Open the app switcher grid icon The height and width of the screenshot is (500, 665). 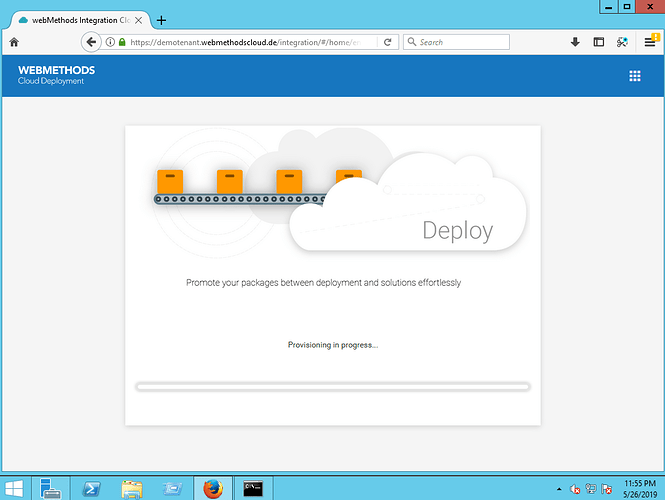pyautogui.click(x=634, y=76)
